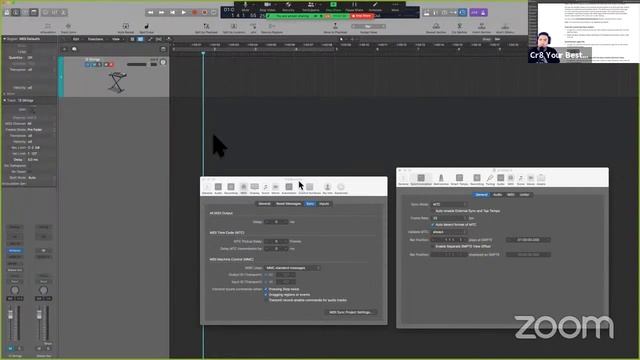Click MIDI Sync Project Settings button

click(351, 312)
